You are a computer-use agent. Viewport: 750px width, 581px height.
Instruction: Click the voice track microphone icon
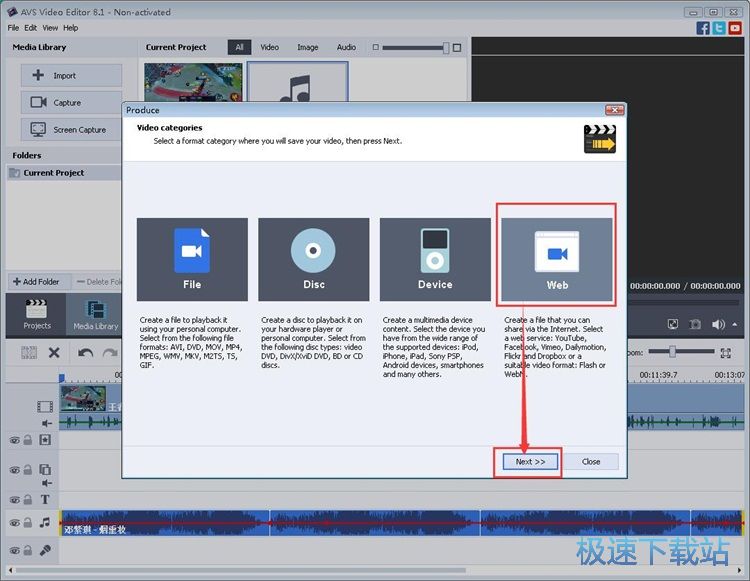click(45, 550)
